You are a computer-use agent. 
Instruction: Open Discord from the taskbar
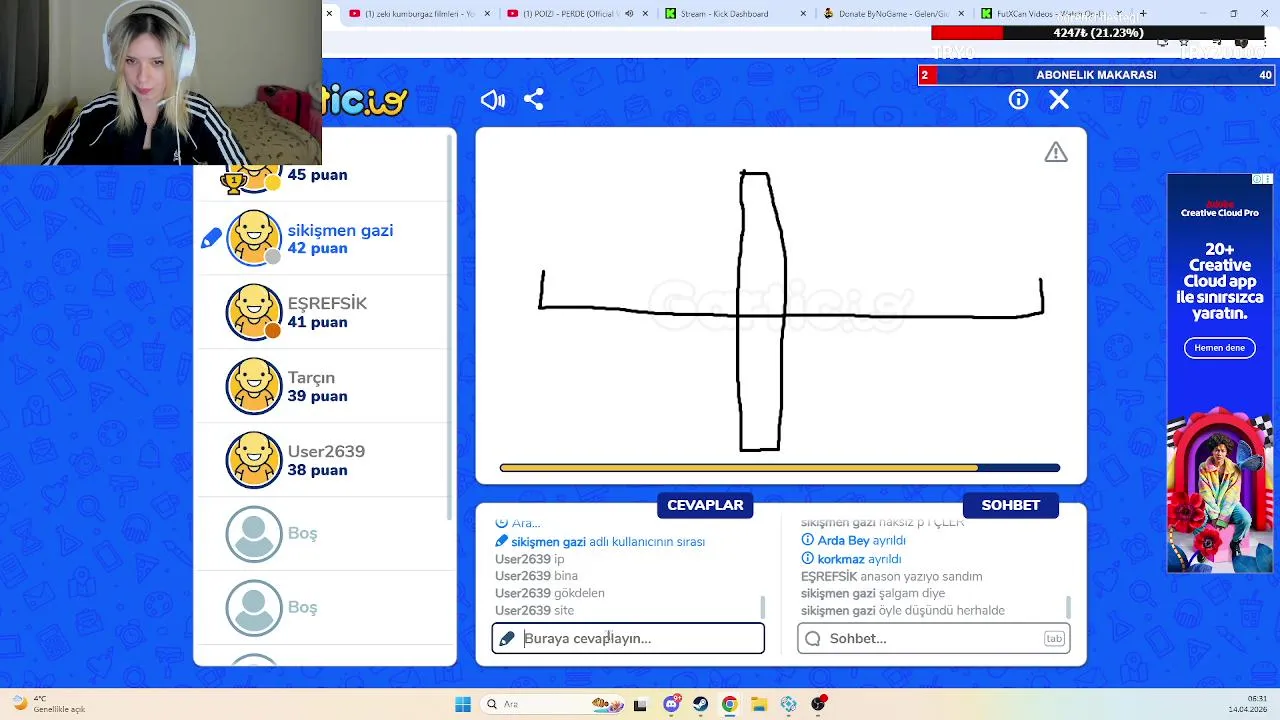[671, 704]
